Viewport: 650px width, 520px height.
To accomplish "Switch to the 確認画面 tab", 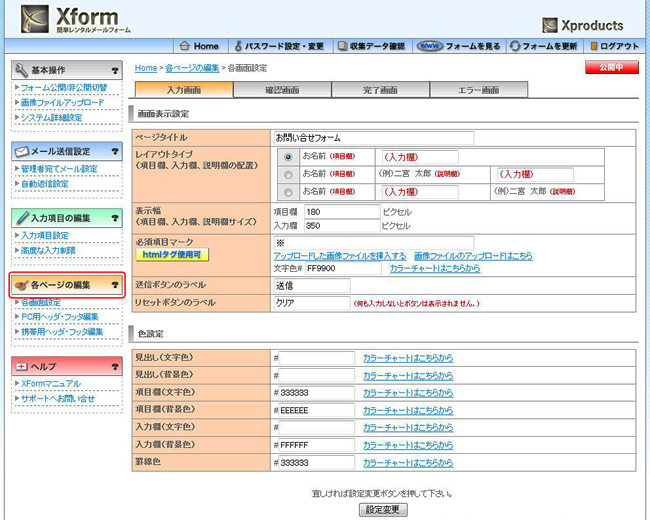I will 282,90.
